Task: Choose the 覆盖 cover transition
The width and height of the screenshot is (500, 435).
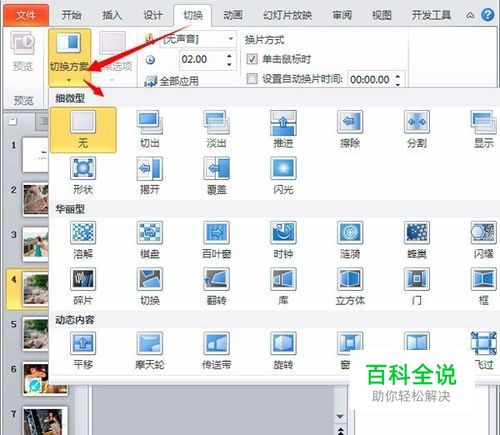Action: point(216,176)
